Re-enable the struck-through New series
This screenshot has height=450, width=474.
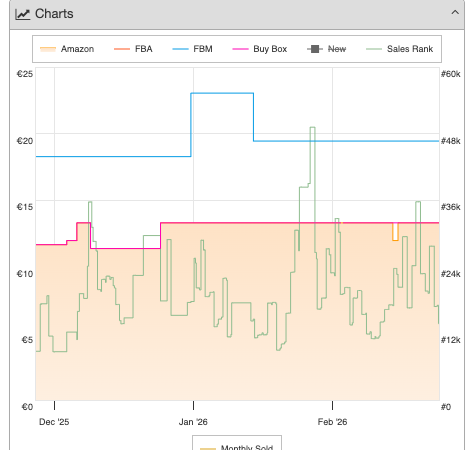coord(326,49)
